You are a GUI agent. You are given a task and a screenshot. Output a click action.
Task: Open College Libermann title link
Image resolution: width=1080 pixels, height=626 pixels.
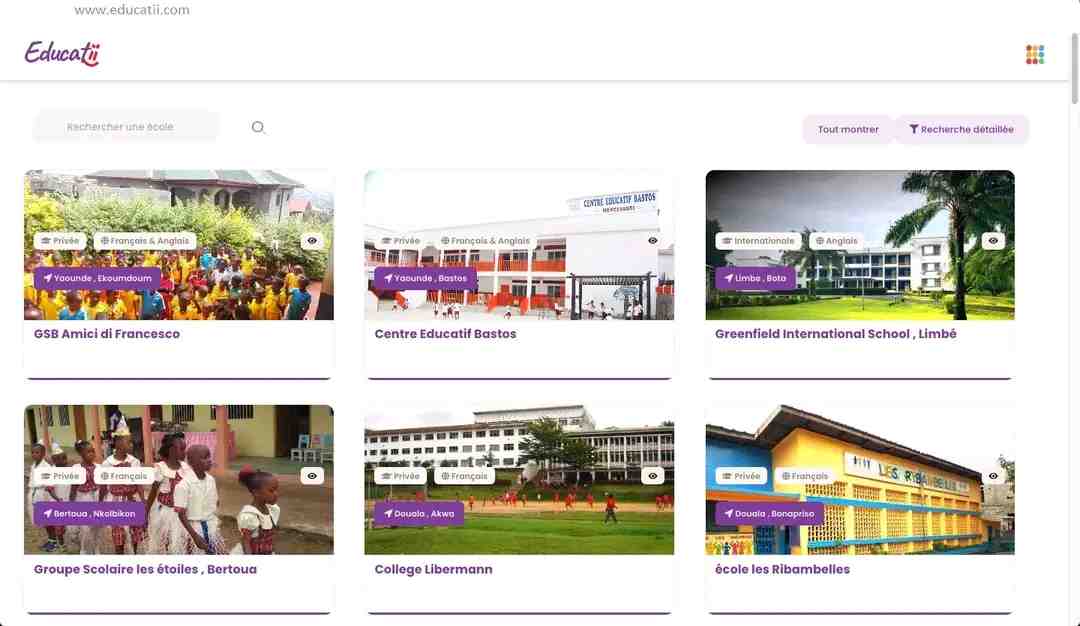coord(433,570)
